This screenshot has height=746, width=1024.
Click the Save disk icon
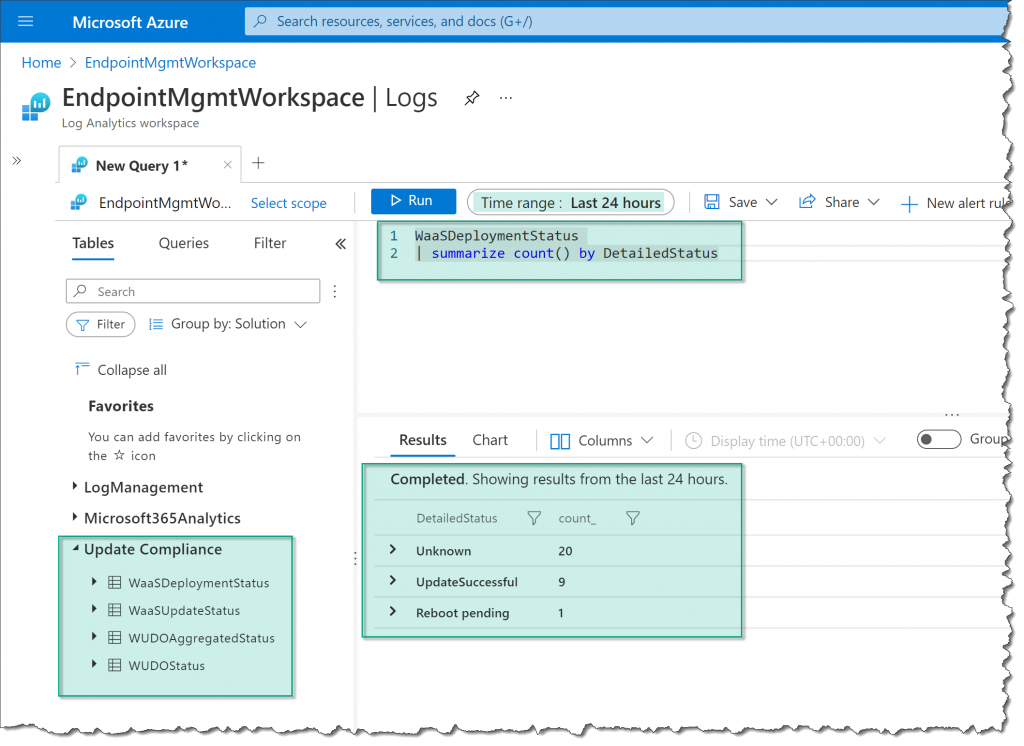(711, 202)
